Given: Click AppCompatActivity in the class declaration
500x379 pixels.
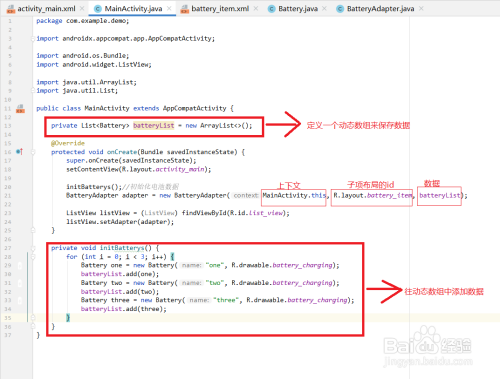Looking at the screenshot, I should (195, 108).
